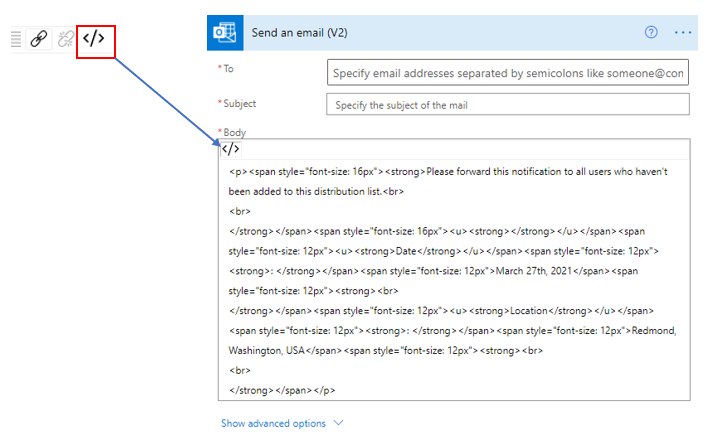Click the code view icon in toolbar snippet

click(x=93, y=38)
